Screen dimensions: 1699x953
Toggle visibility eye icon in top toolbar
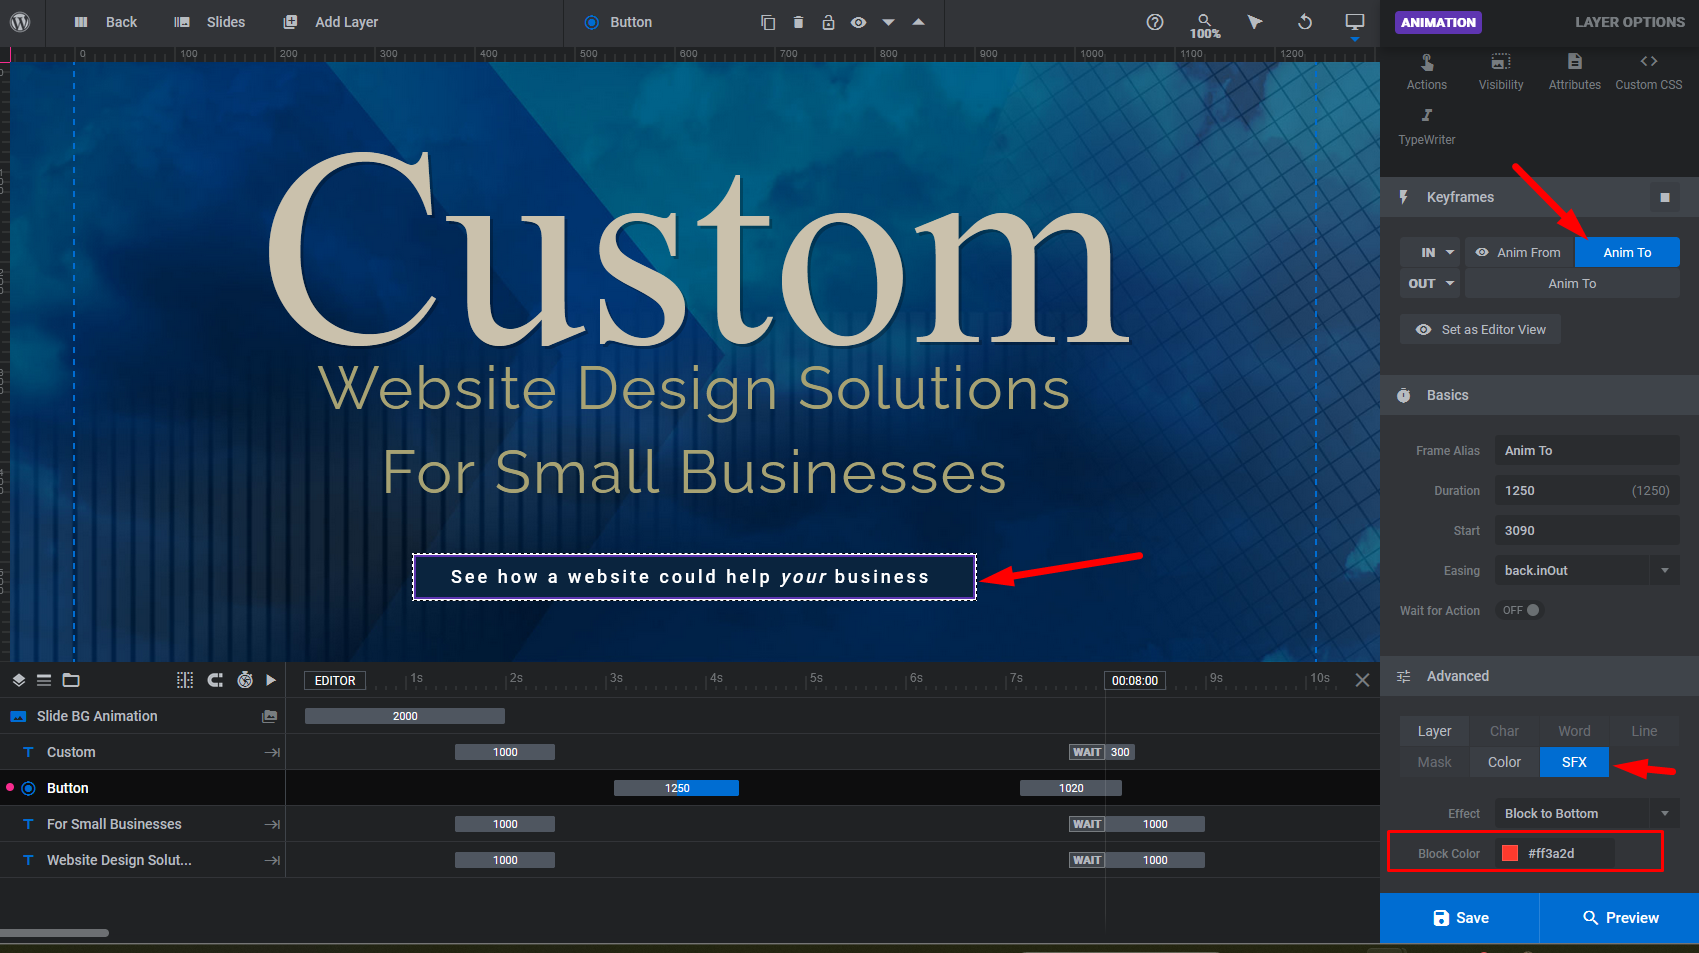tap(858, 22)
